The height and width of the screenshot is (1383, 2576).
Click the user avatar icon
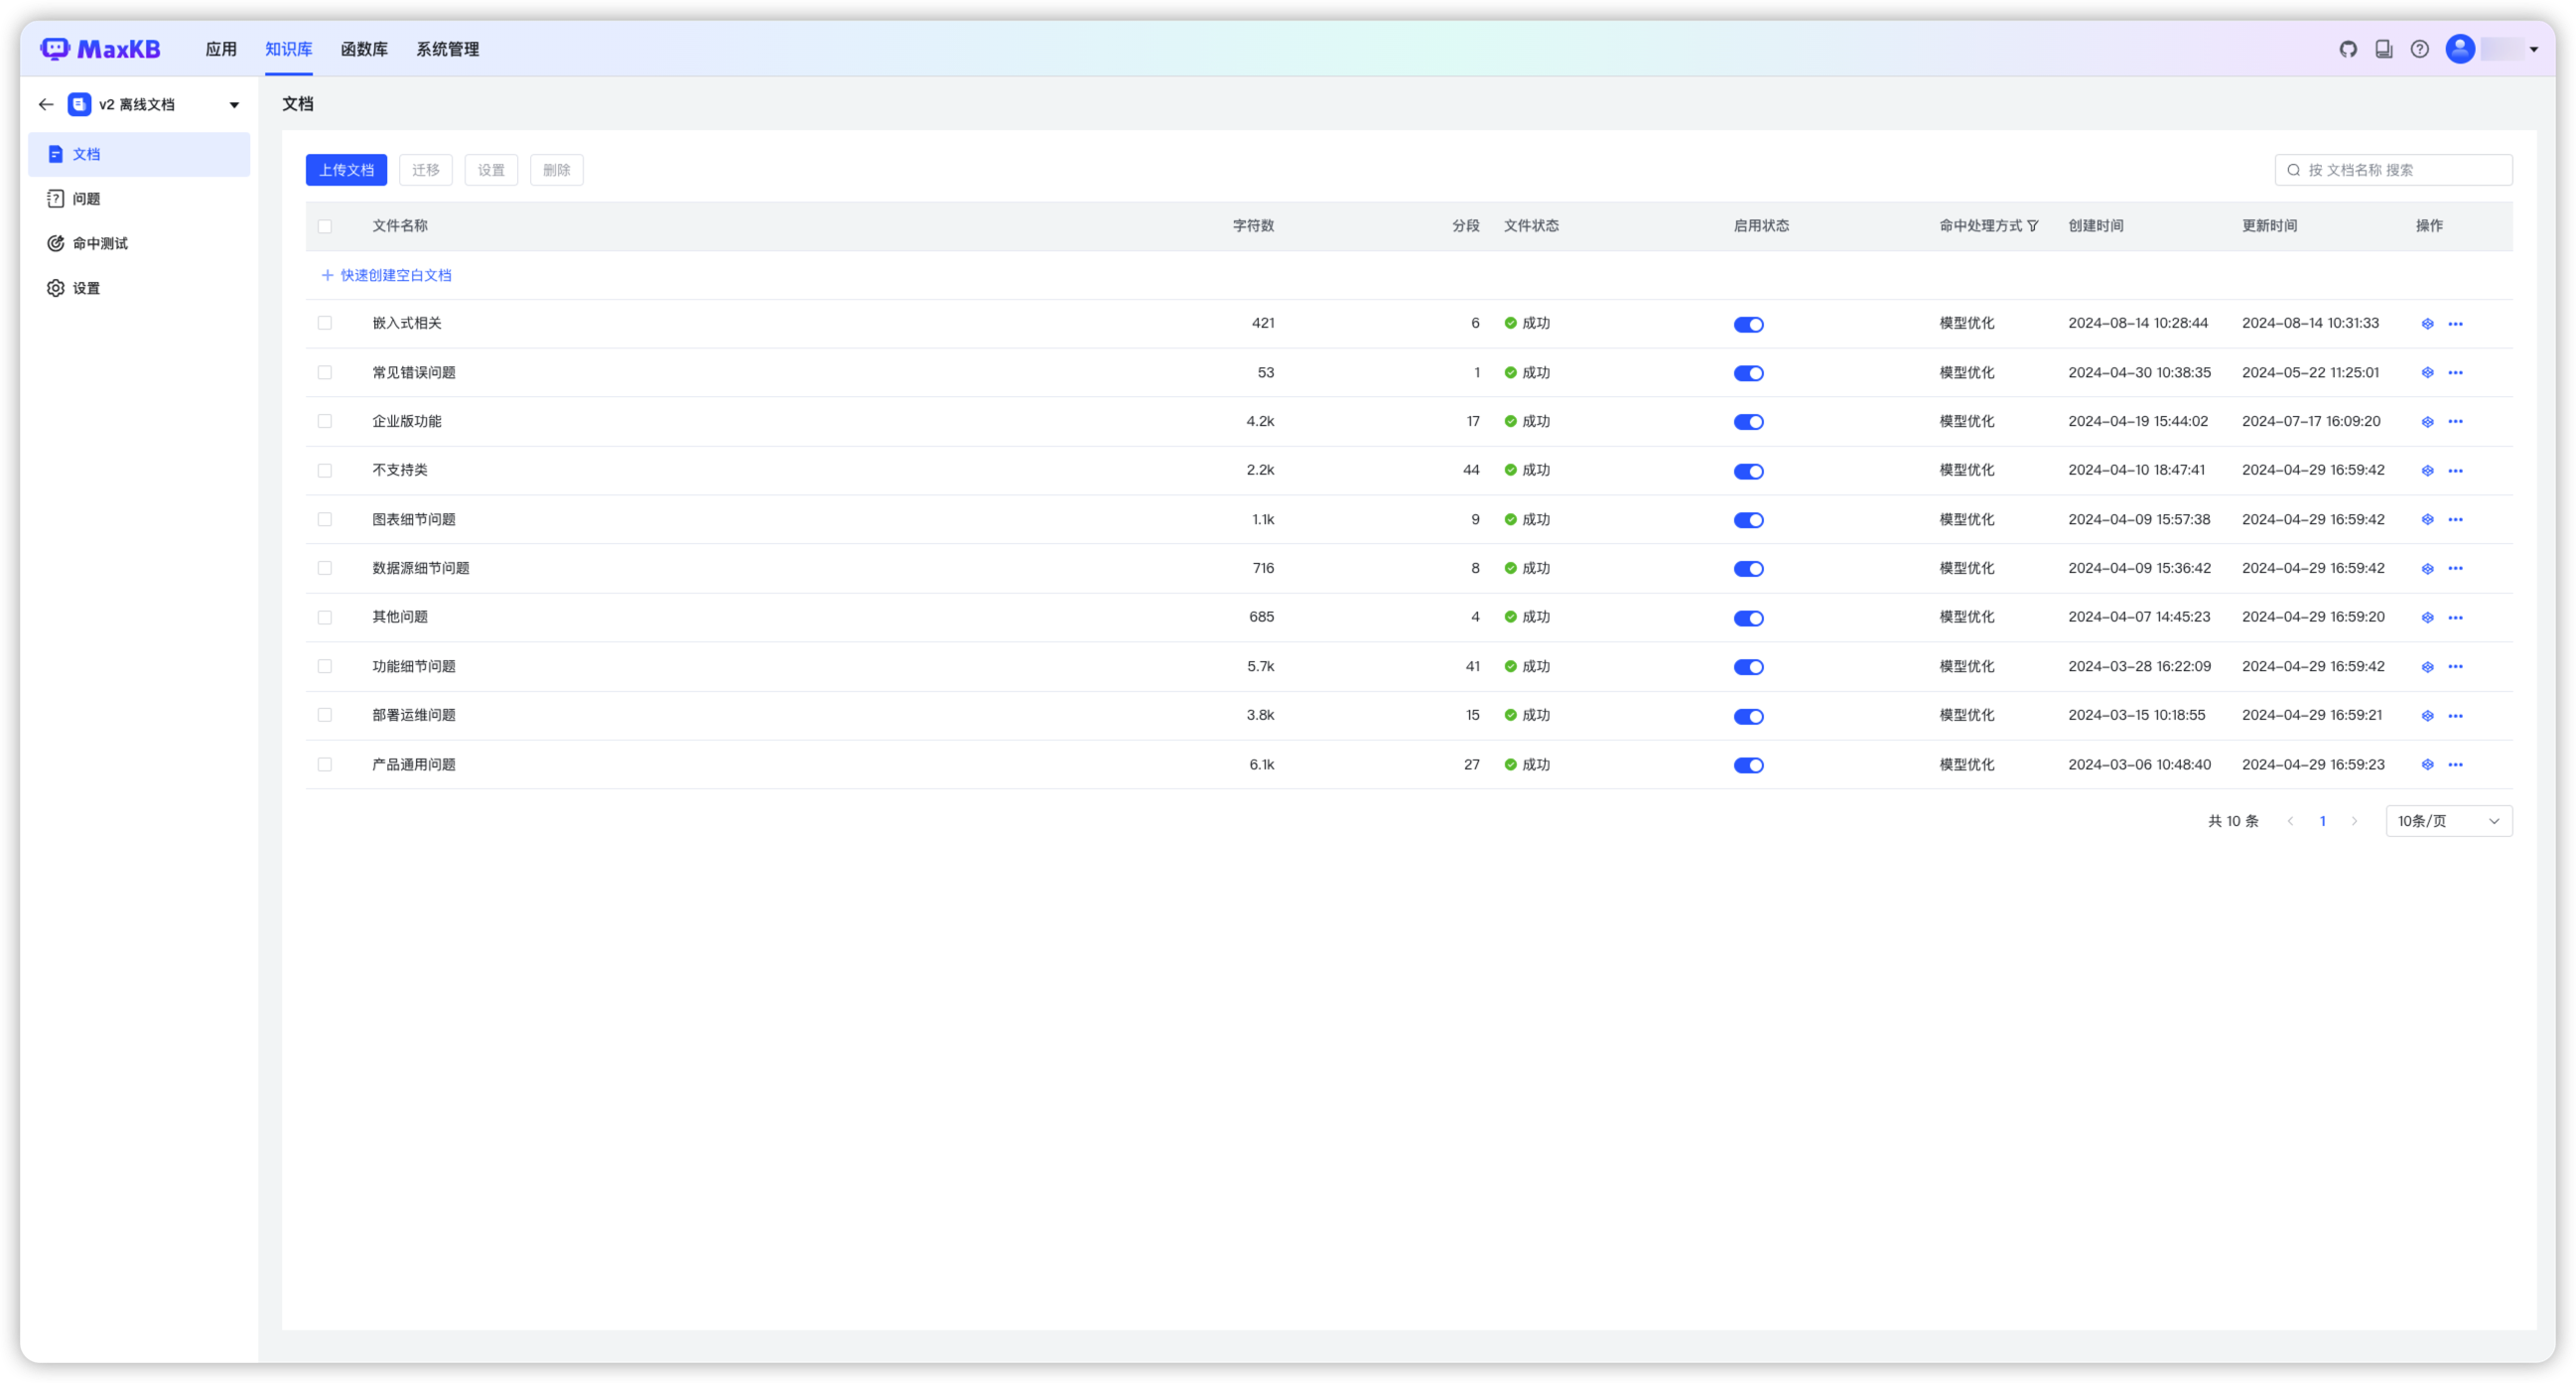click(x=2460, y=49)
